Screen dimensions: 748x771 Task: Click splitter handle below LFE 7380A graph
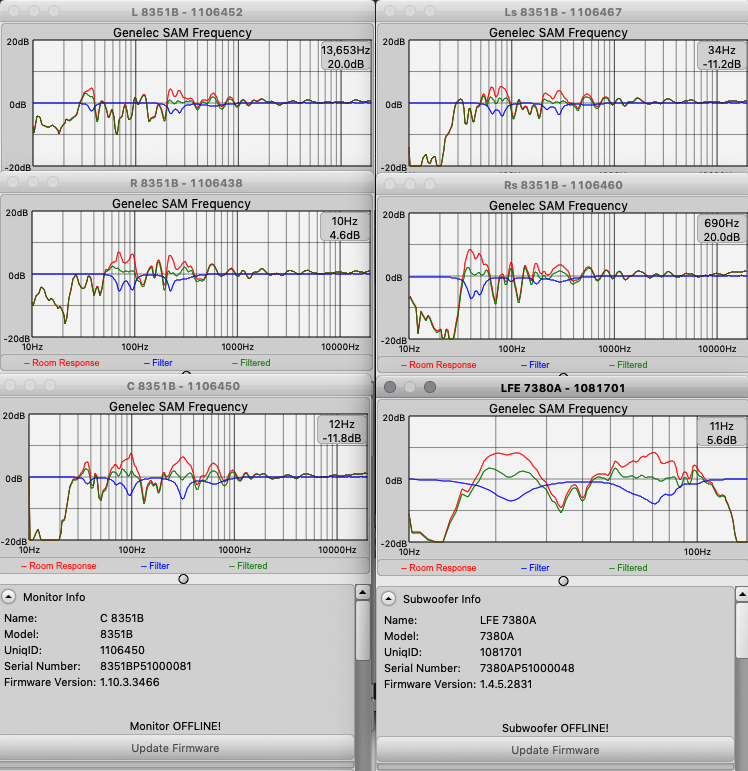(x=564, y=581)
